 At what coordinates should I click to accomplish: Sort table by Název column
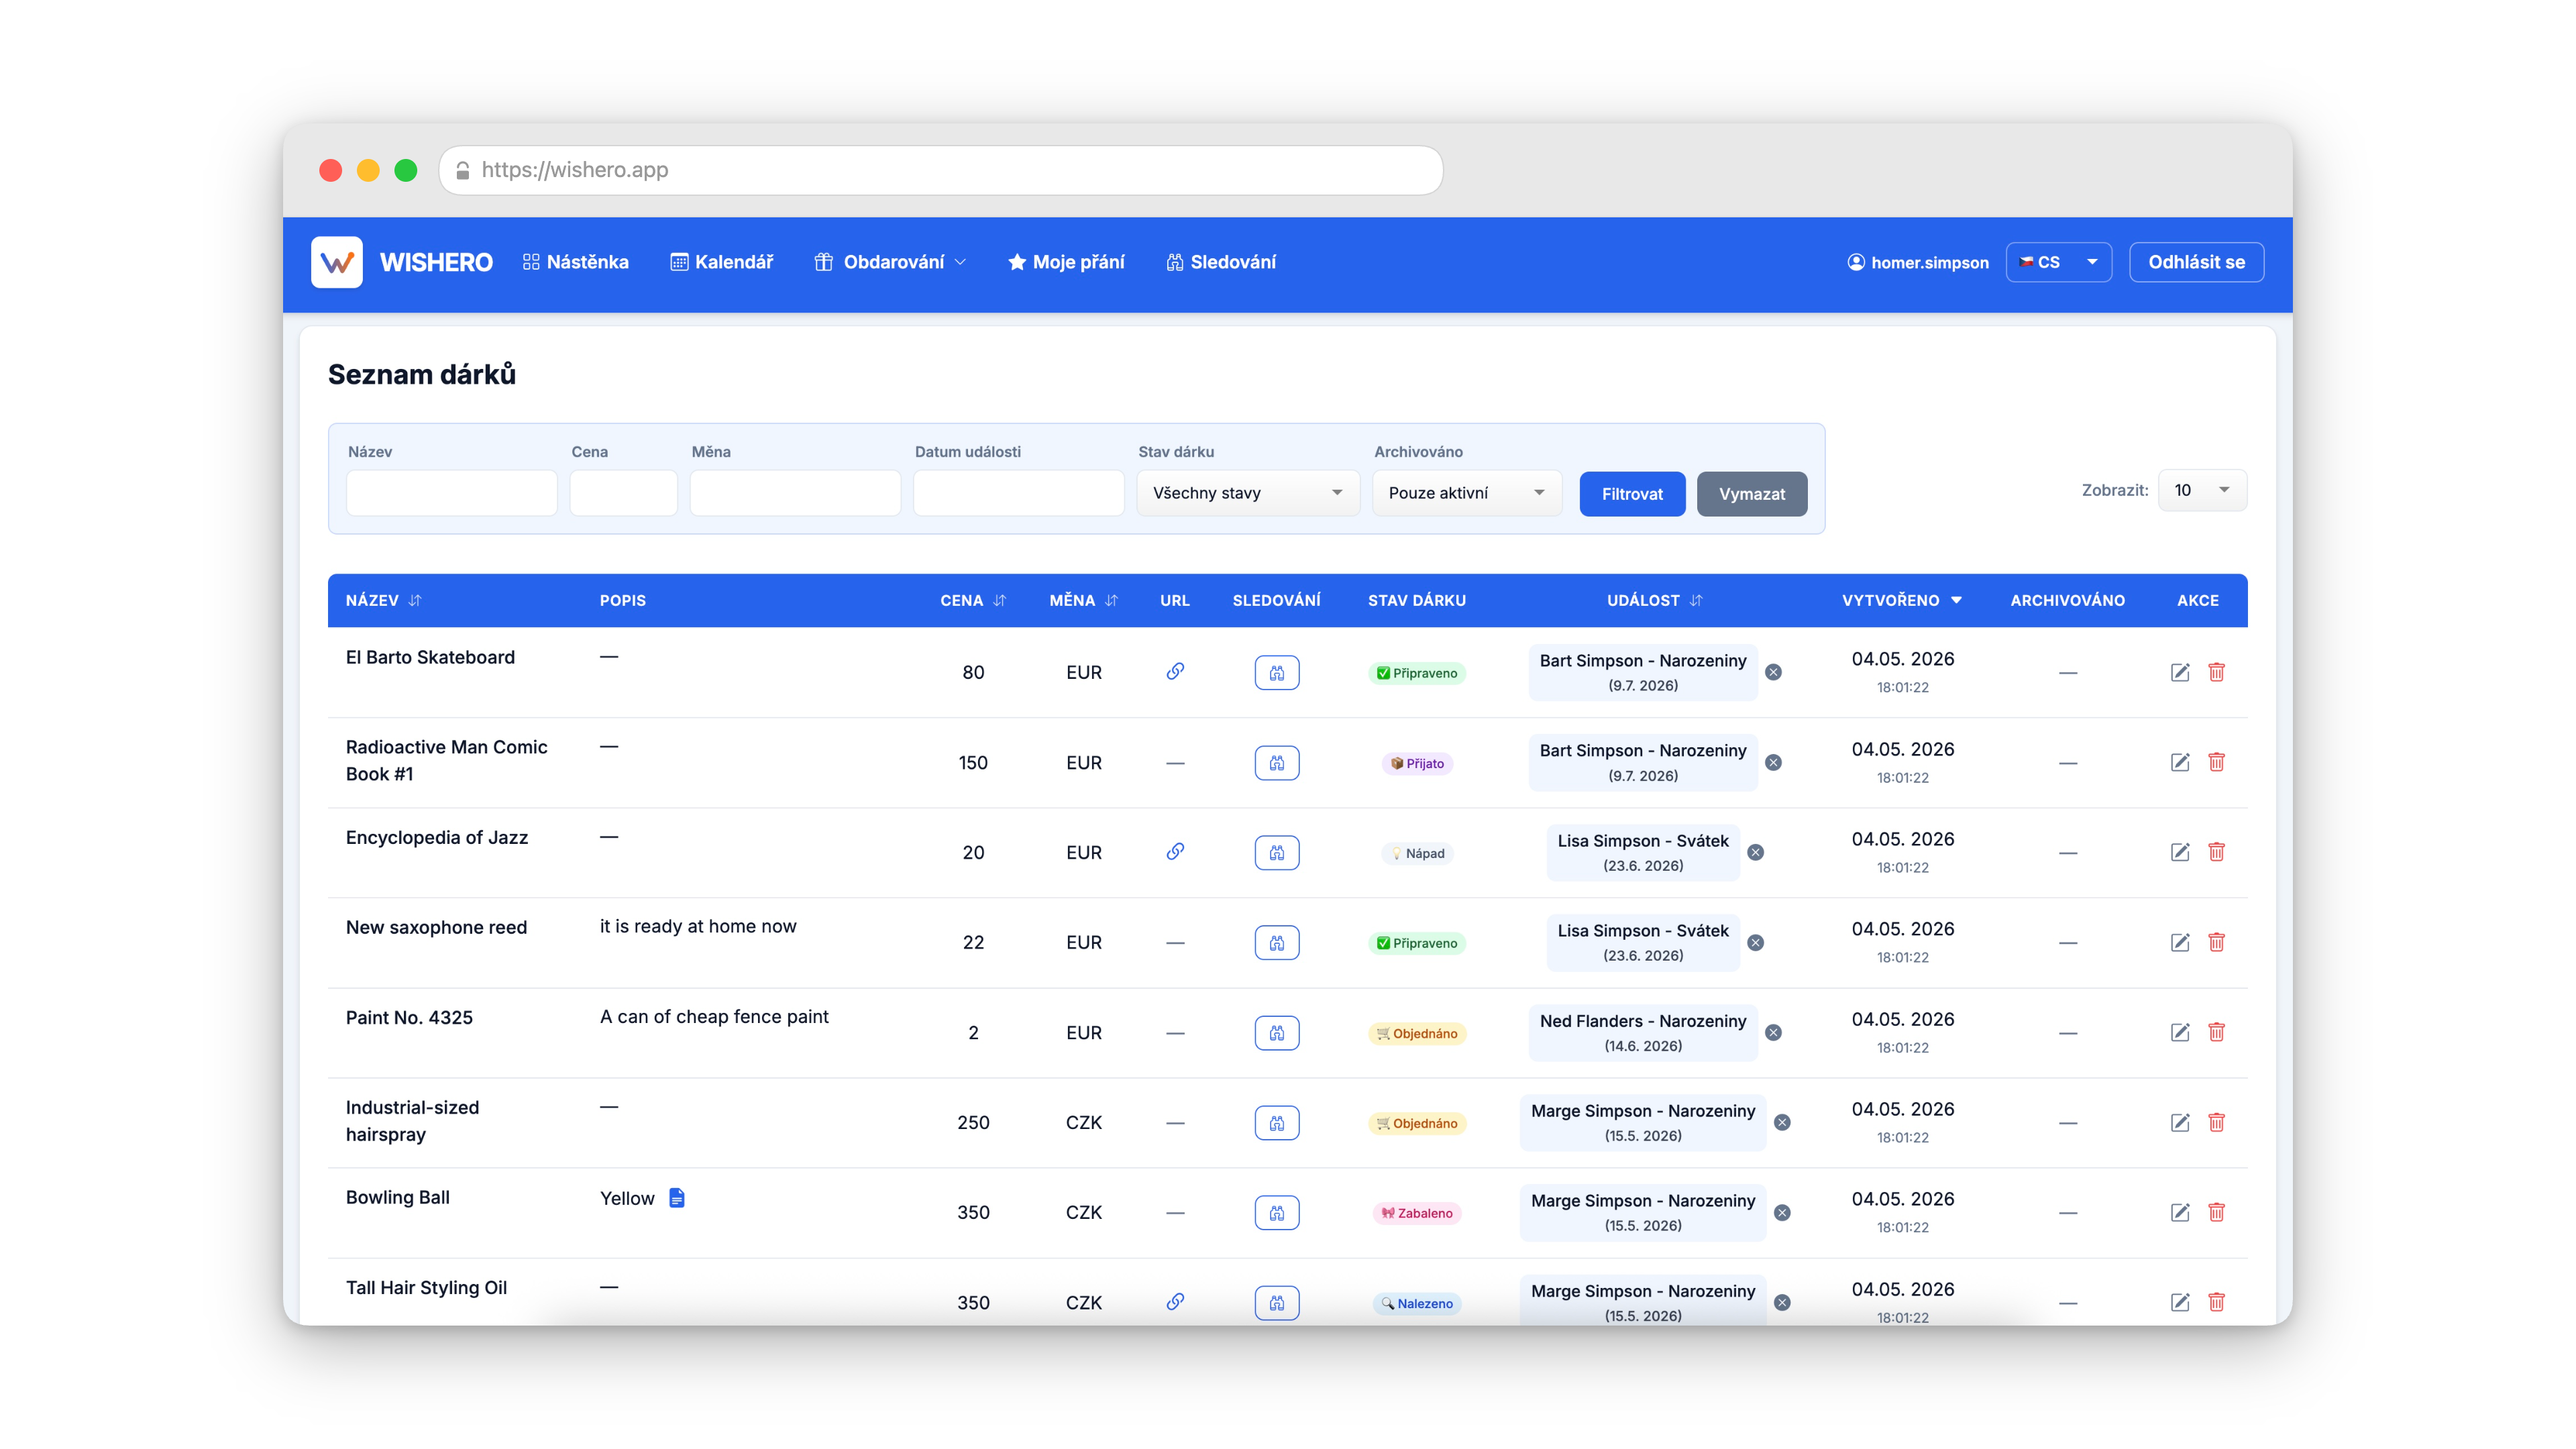coord(384,600)
